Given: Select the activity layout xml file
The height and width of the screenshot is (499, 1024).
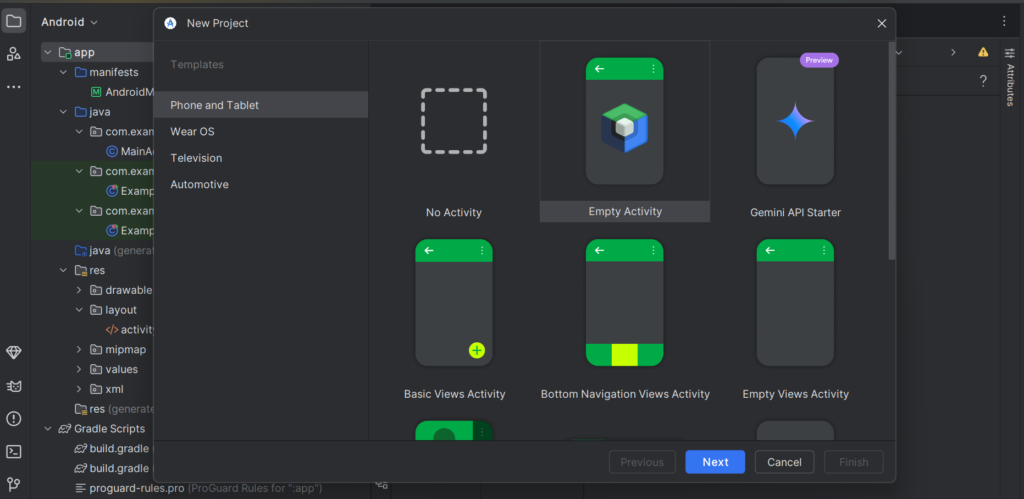Looking at the screenshot, I should click(x=130, y=329).
